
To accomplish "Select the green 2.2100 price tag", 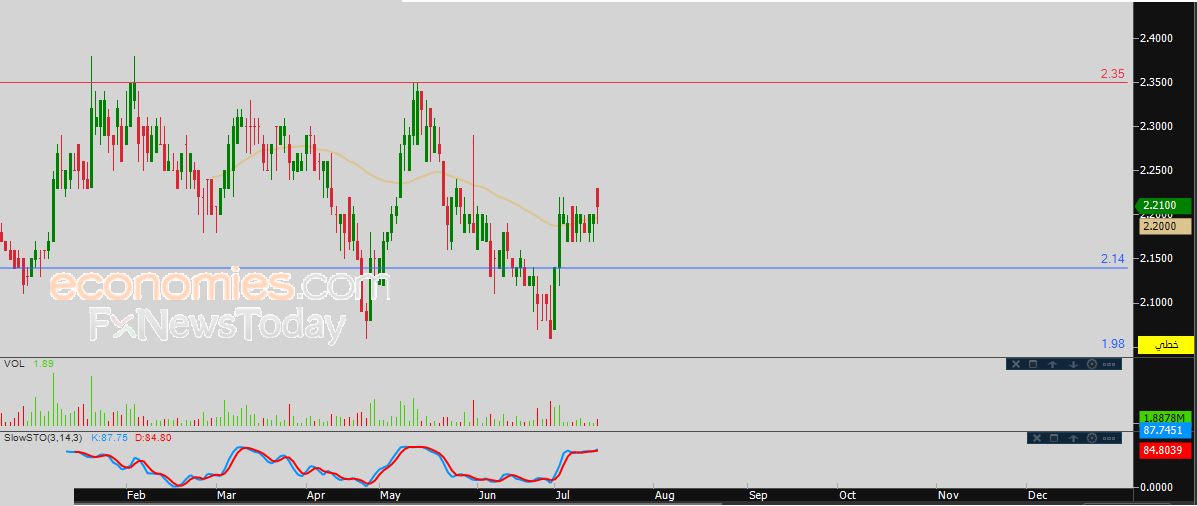I will [1163, 205].
